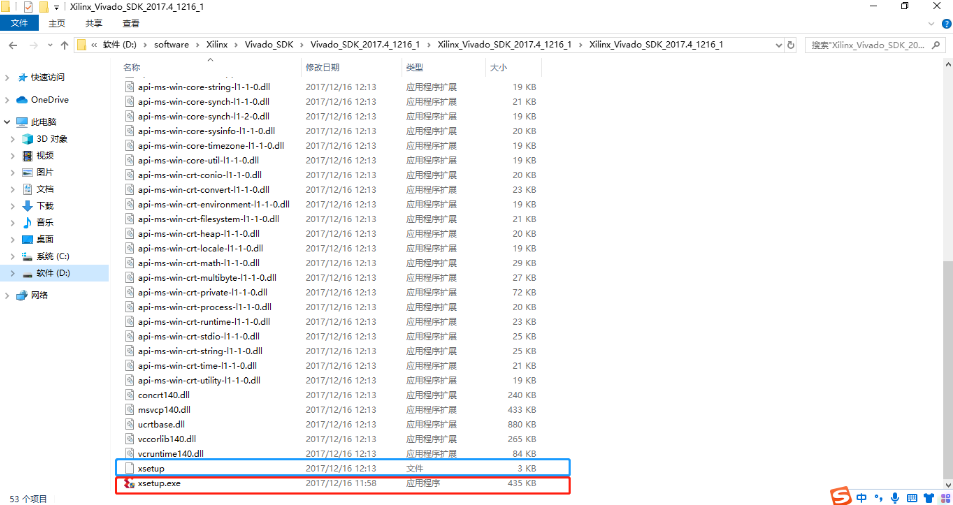The width and height of the screenshot is (953, 505).
Task: Select the ucrtbase.dll file
Action: [161, 424]
